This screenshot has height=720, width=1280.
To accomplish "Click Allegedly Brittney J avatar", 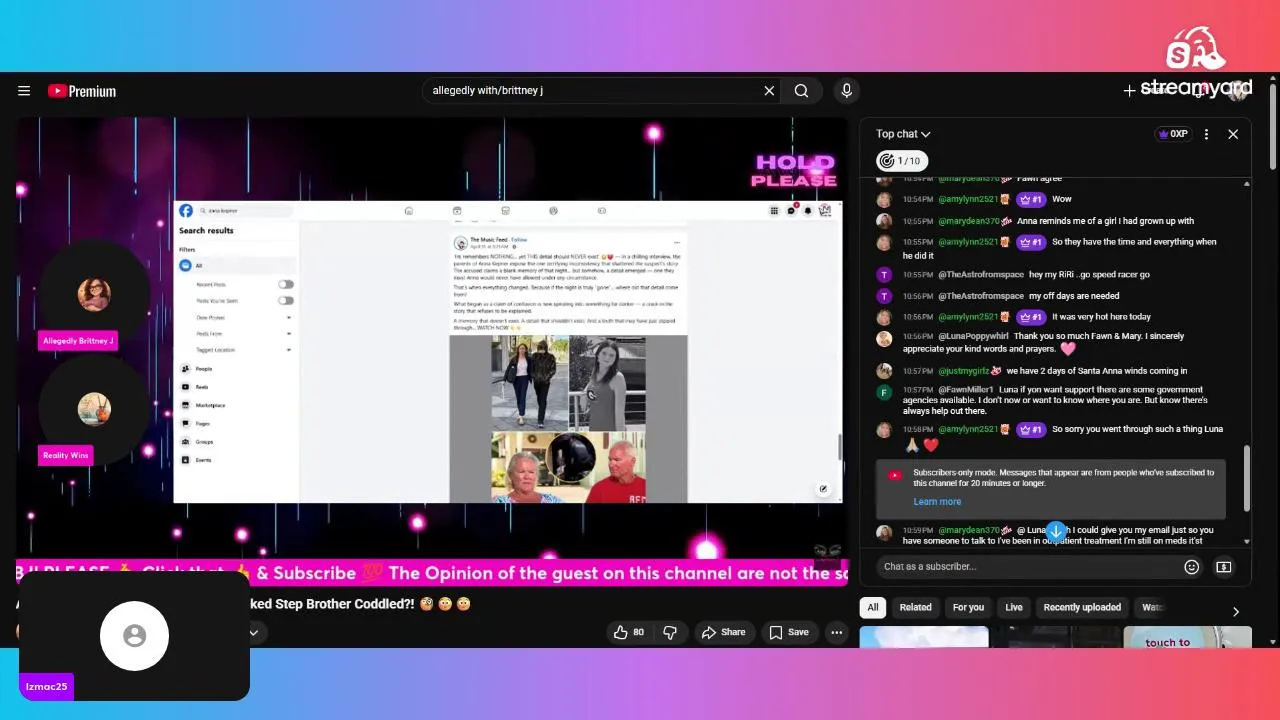I will click(x=94, y=294).
